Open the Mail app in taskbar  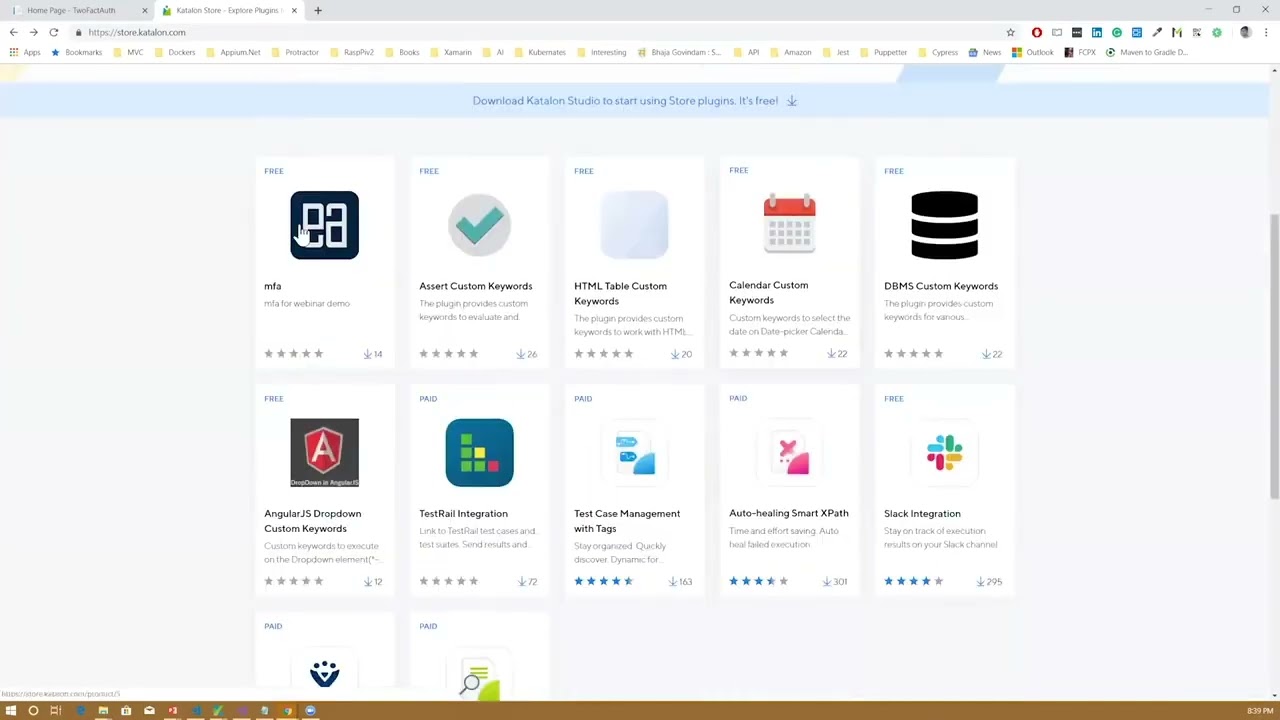point(149,711)
